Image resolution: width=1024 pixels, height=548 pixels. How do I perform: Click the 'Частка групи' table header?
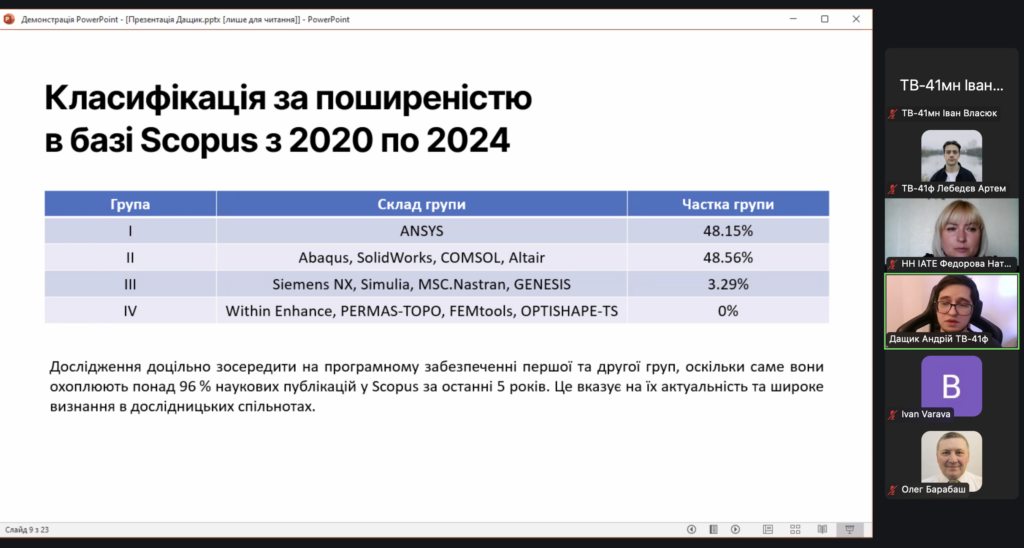[728, 204]
